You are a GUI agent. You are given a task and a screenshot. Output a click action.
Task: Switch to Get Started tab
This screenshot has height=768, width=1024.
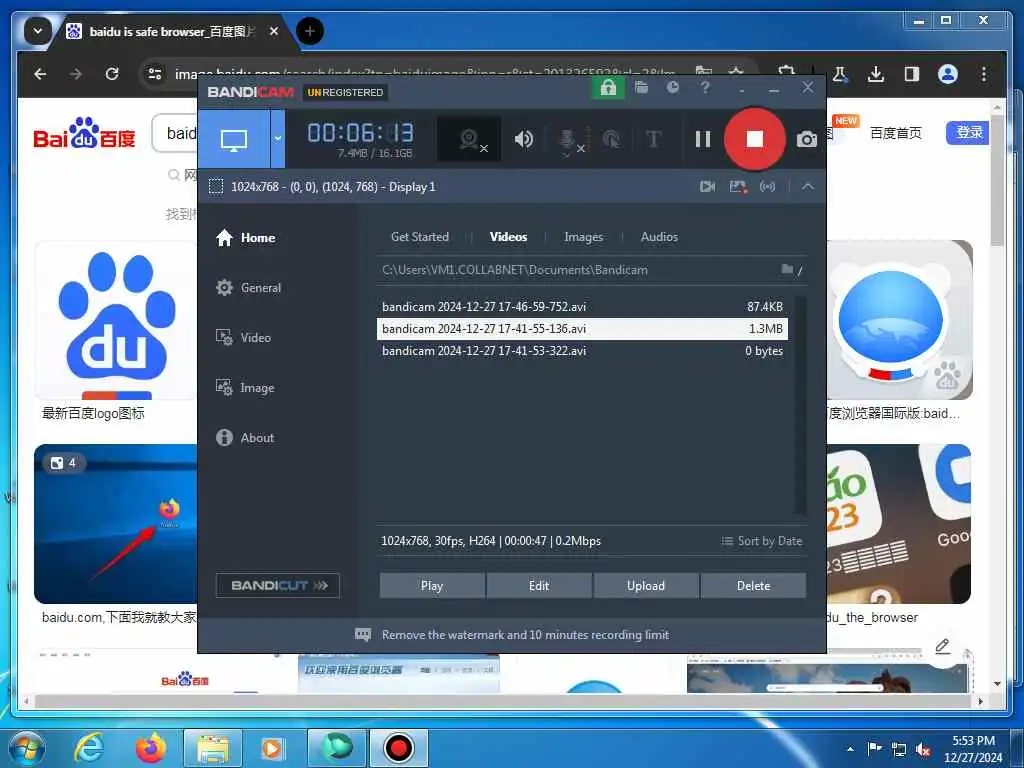click(420, 237)
